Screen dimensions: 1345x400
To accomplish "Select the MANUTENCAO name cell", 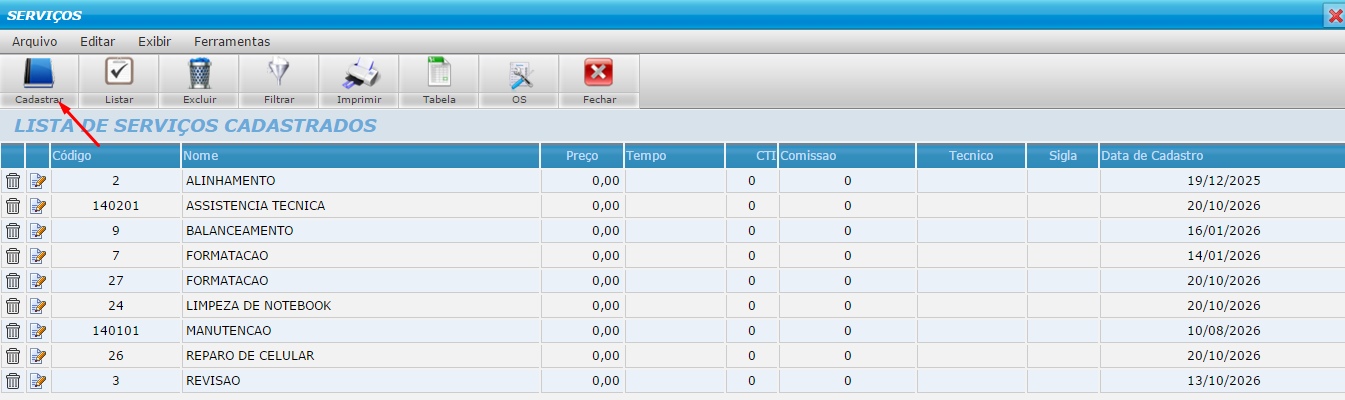I will [x=360, y=331].
